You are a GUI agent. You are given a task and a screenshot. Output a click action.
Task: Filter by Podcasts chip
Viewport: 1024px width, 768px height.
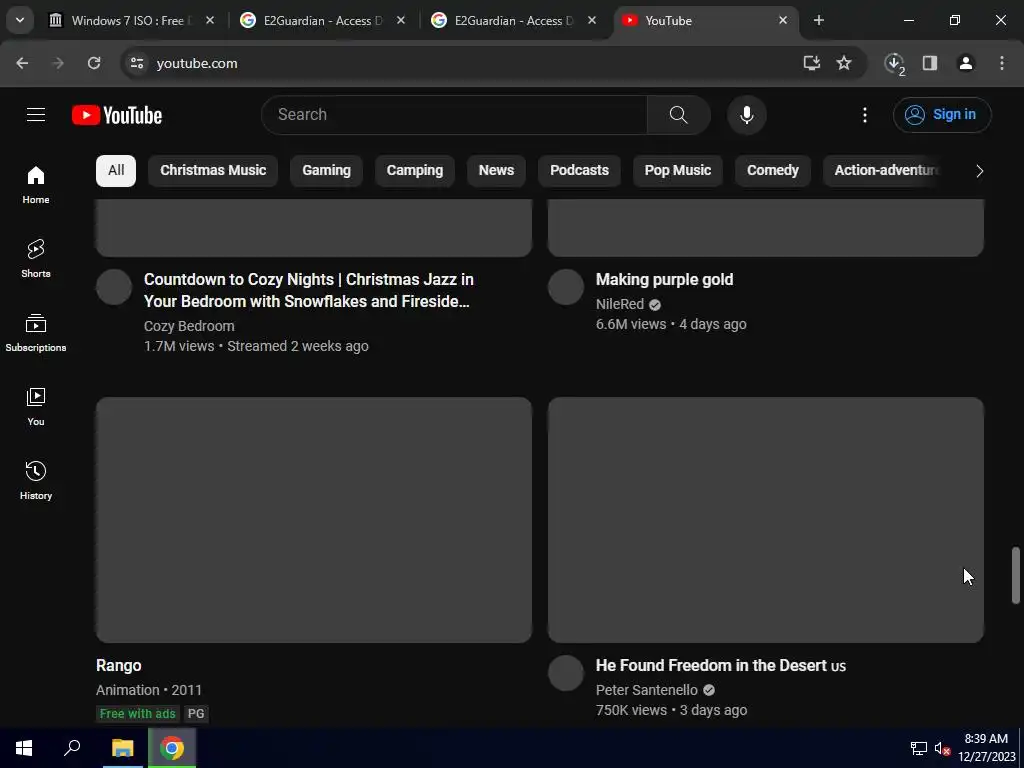[579, 170]
